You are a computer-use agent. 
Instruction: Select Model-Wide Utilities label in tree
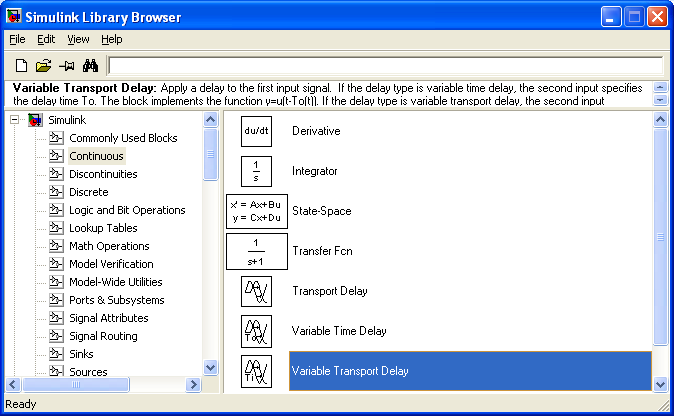pyautogui.click(x=116, y=282)
